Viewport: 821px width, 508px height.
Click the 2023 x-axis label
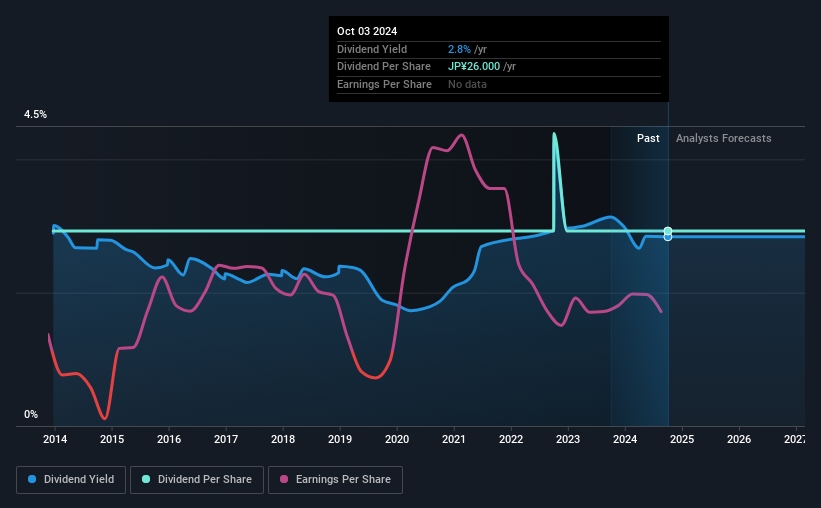click(568, 439)
